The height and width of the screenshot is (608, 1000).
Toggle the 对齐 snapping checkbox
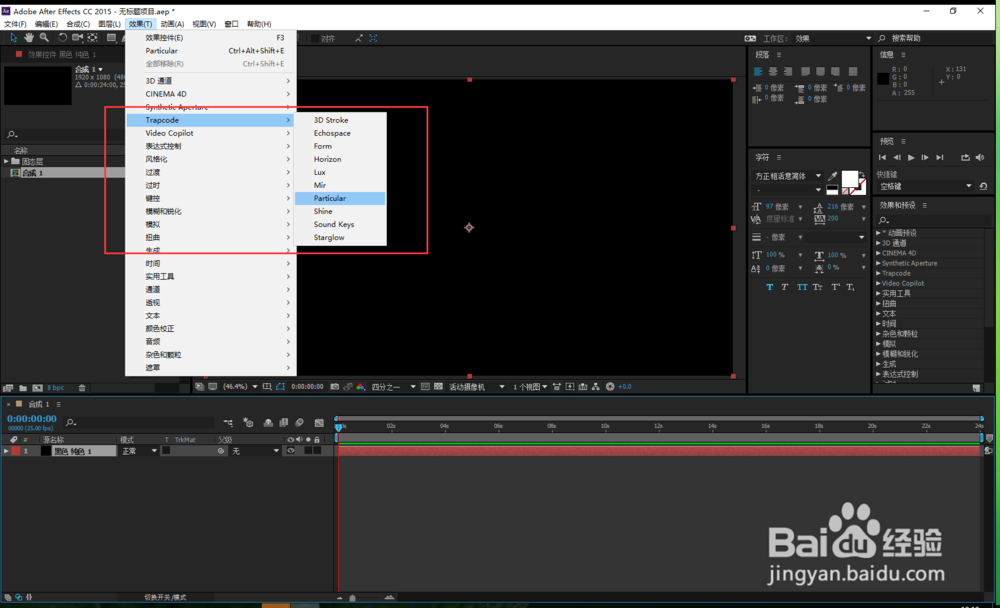pyautogui.click(x=313, y=38)
